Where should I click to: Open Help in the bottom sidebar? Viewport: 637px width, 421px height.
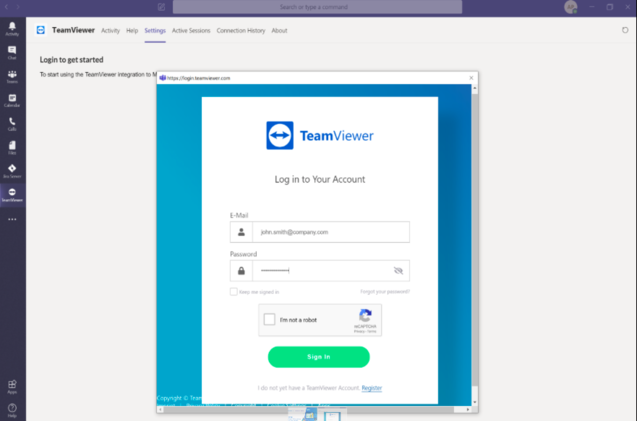coord(12,410)
